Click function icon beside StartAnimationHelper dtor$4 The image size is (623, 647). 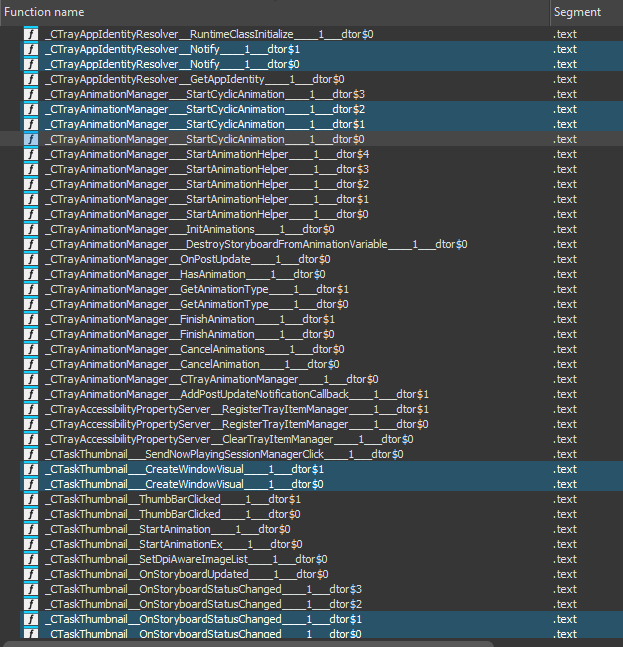pos(31,154)
